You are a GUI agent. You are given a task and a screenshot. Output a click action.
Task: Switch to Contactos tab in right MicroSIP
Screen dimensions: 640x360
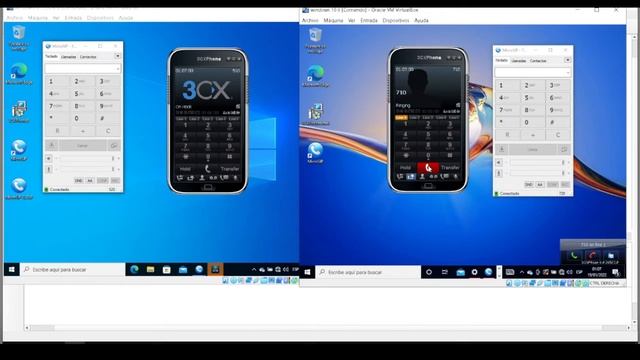click(x=538, y=61)
